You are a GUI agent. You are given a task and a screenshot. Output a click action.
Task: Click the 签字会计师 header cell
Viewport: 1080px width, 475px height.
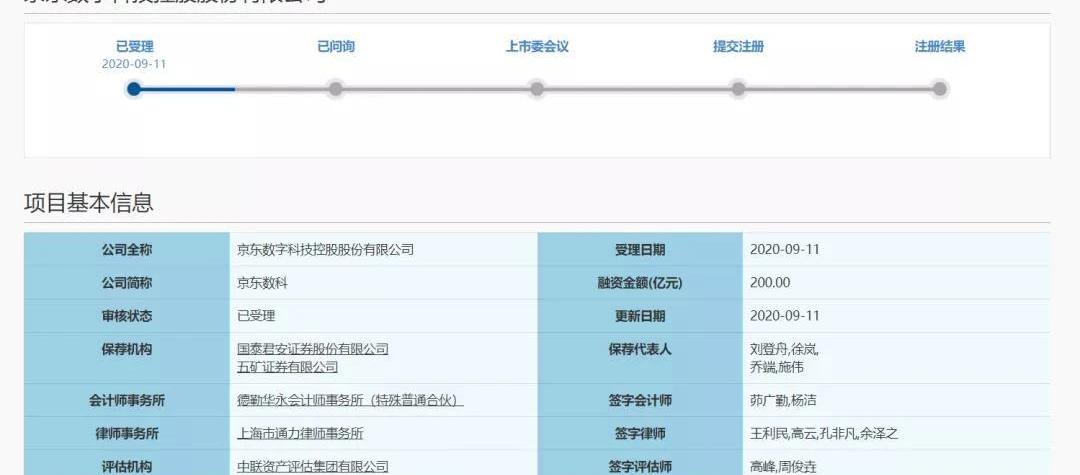click(x=640, y=400)
